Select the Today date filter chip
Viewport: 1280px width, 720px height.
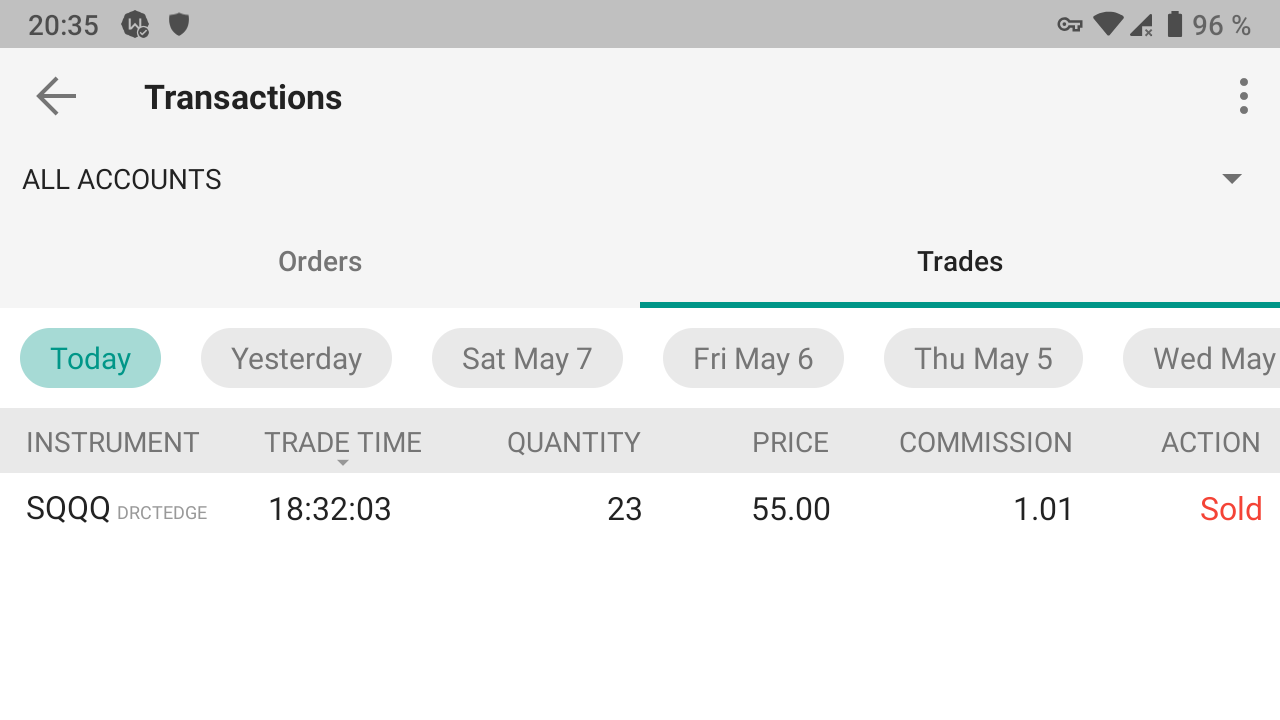tap(91, 358)
